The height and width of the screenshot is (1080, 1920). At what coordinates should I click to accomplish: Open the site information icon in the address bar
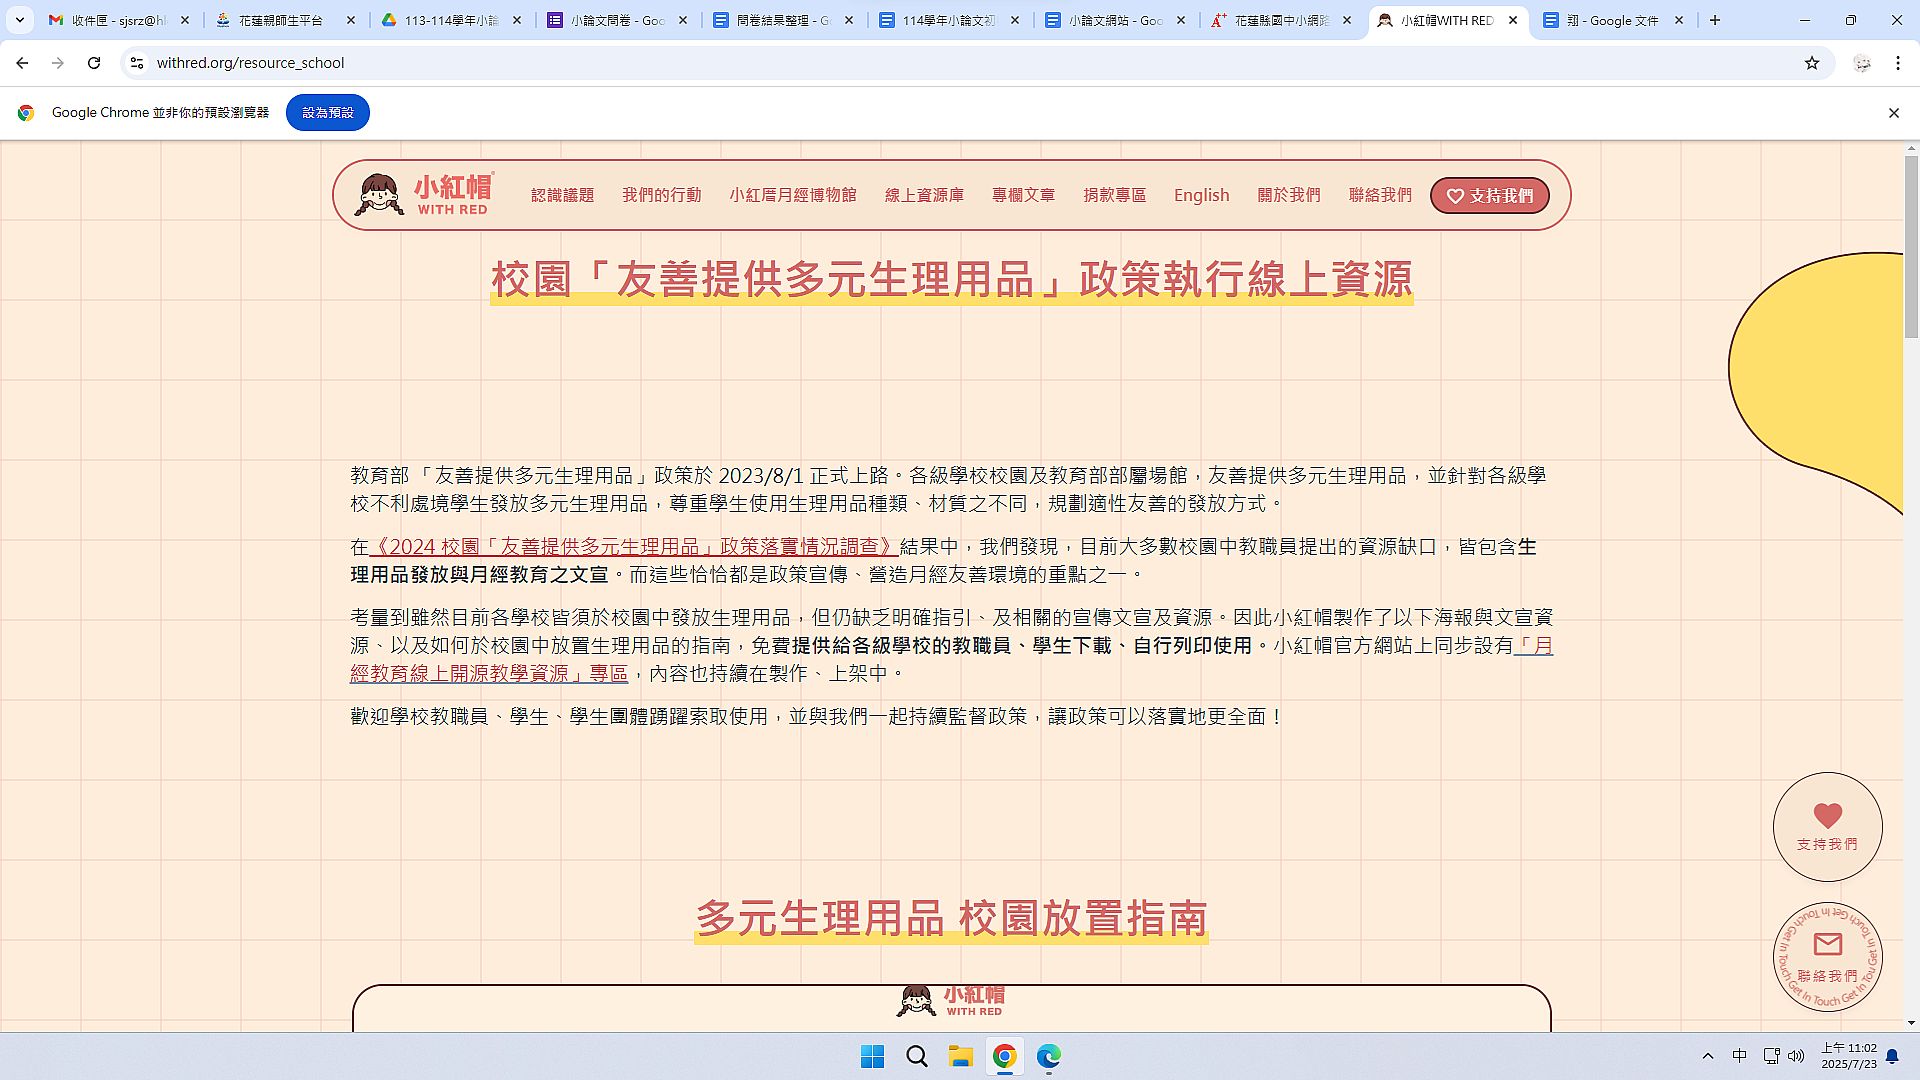(137, 63)
